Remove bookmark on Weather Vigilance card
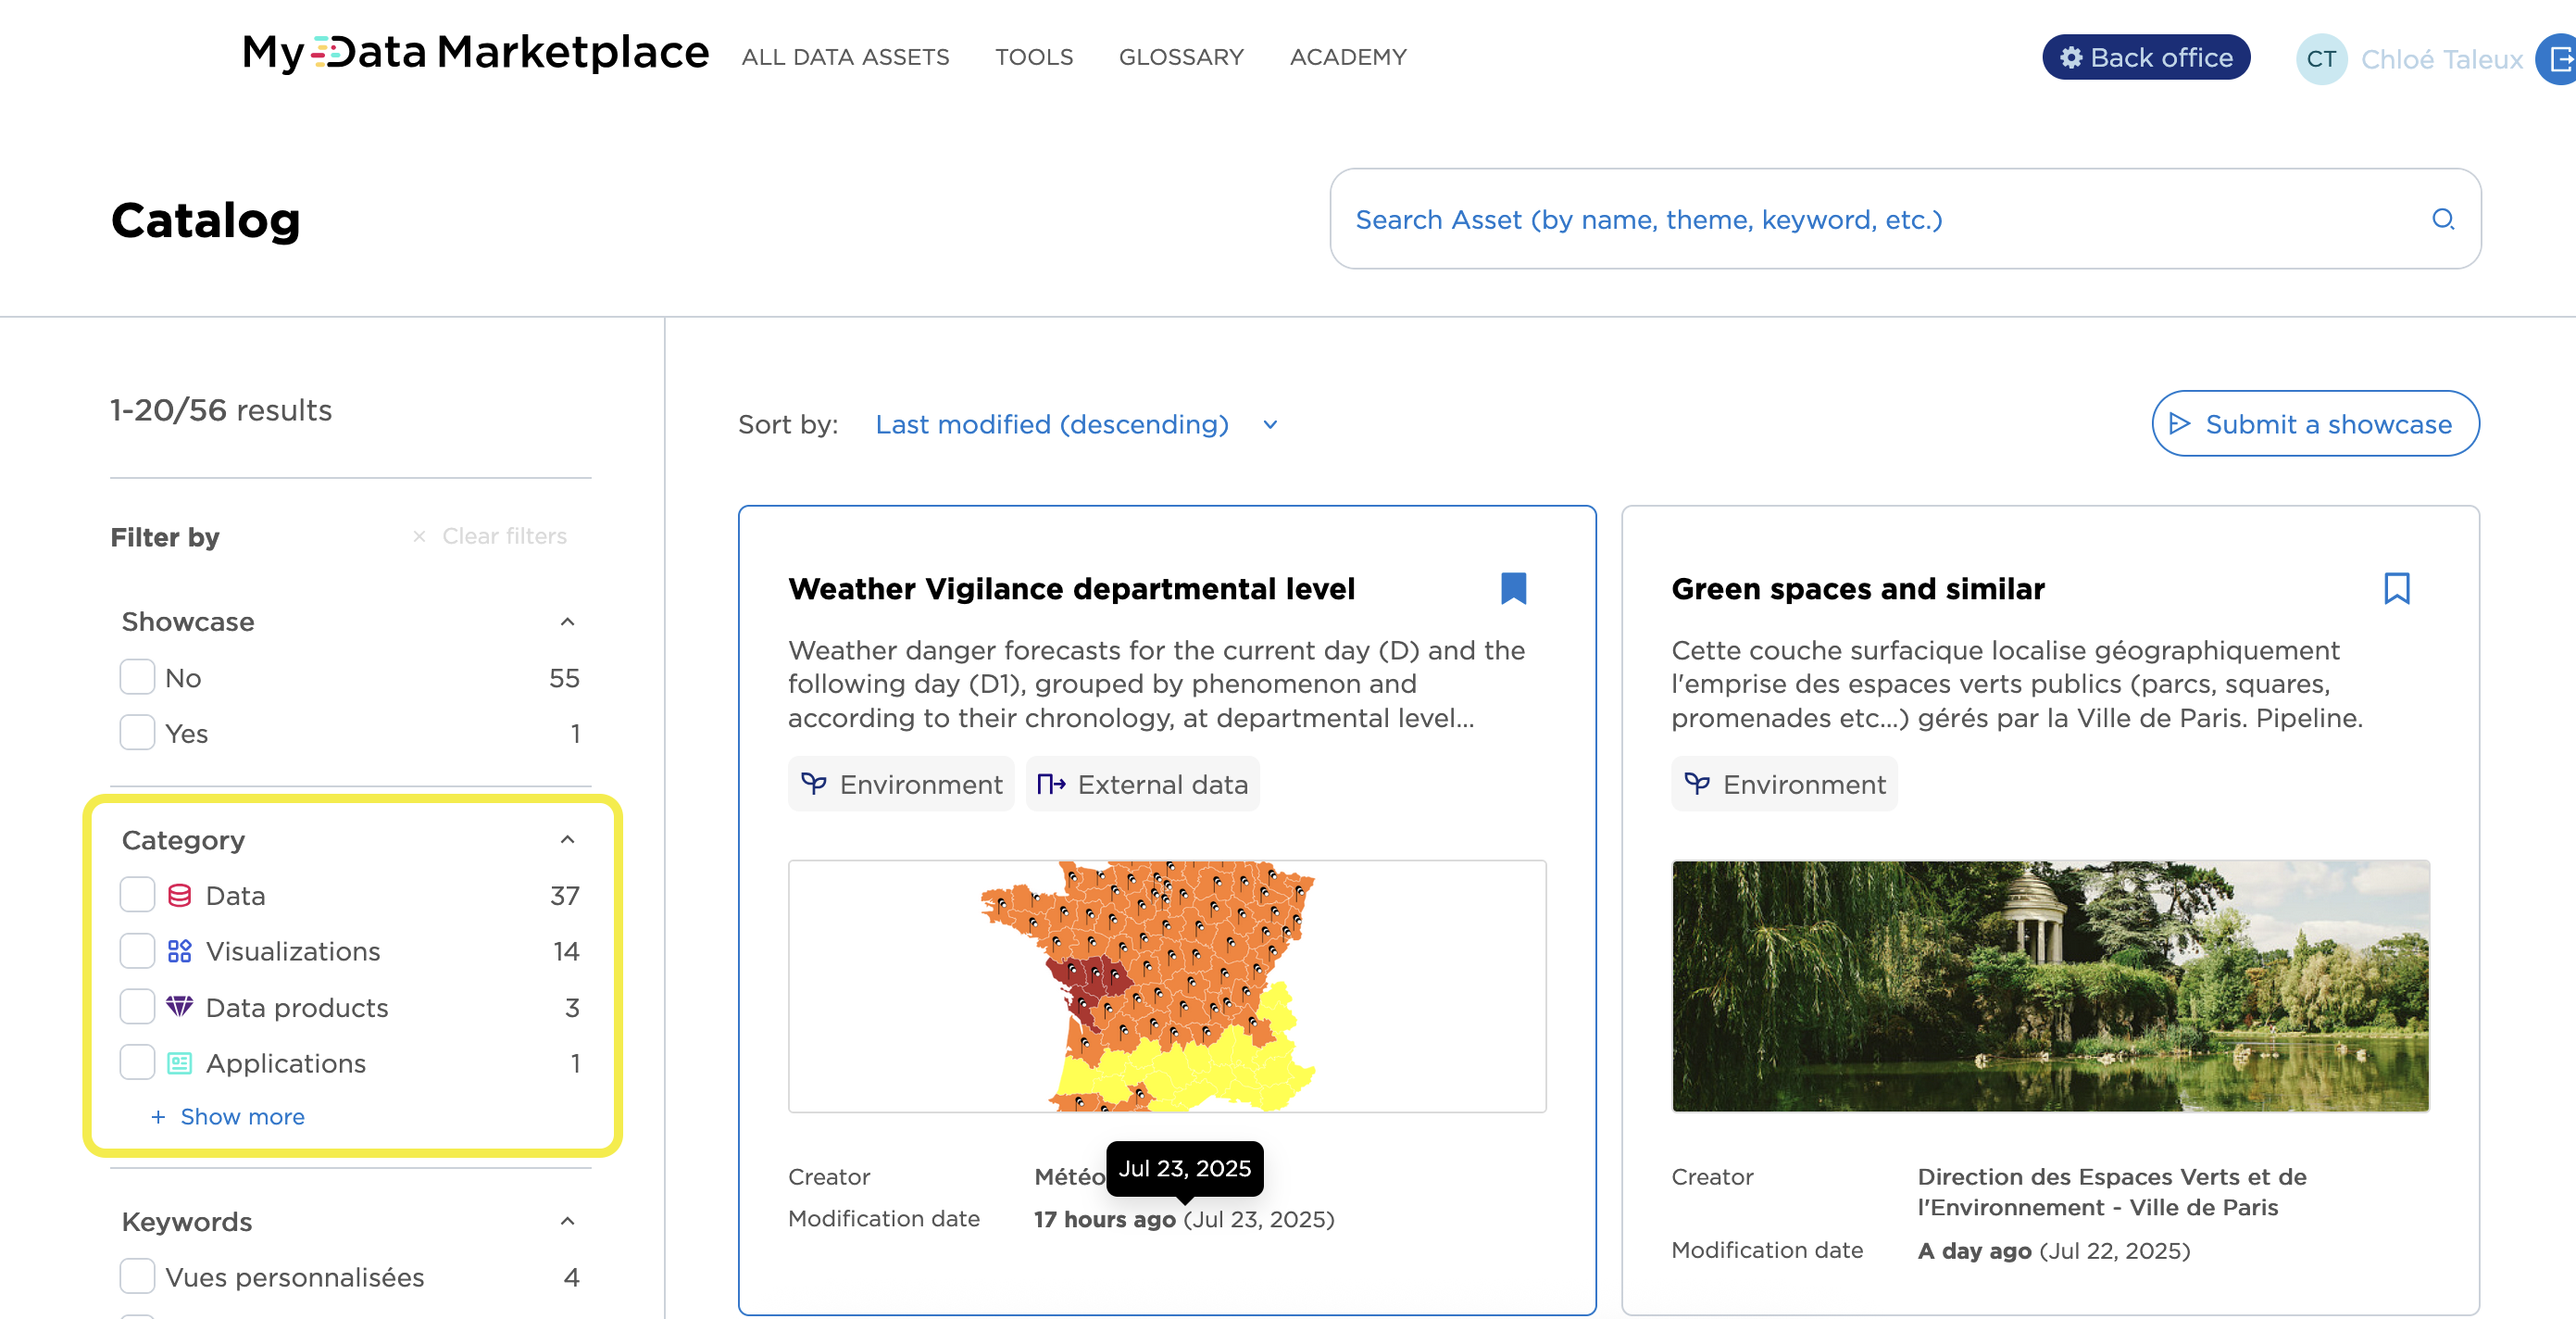The image size is (2576, 1319). click(x=1513, y=588)
